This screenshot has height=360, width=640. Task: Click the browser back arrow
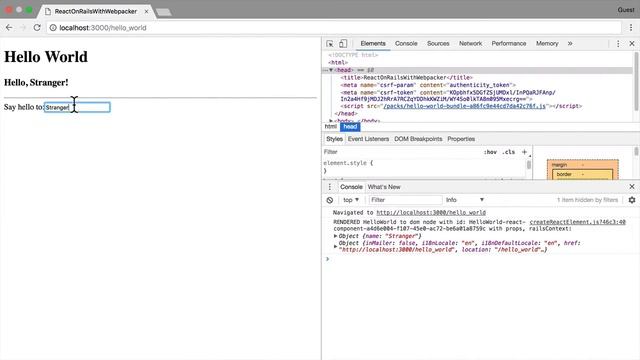[x=9, y=27]
